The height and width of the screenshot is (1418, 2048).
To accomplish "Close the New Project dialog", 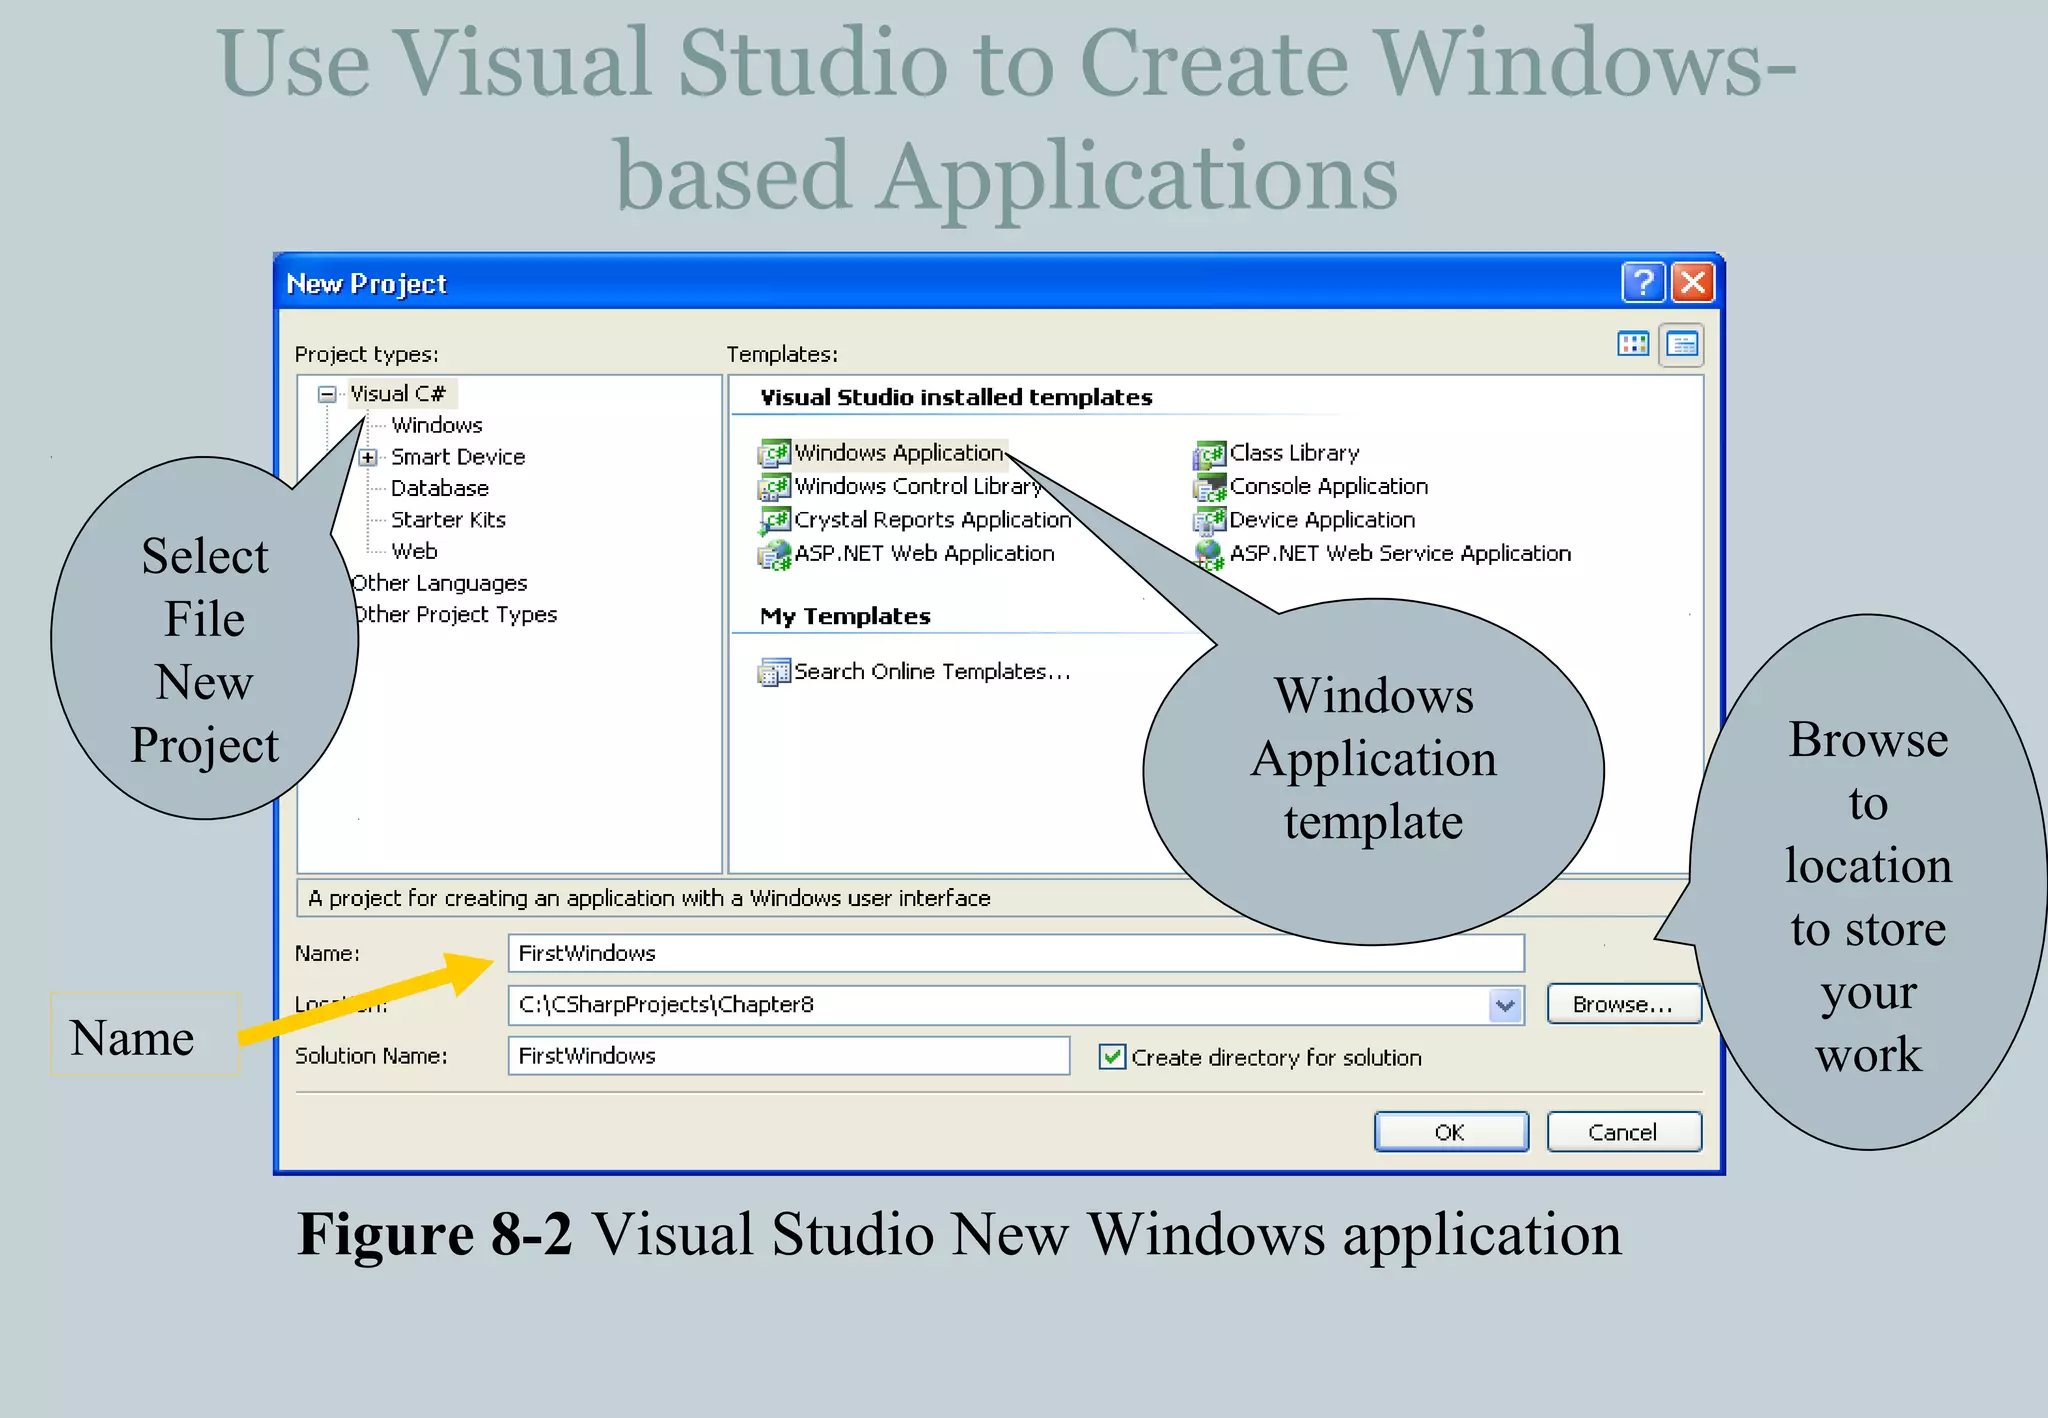I will (x=1693, y=282).
